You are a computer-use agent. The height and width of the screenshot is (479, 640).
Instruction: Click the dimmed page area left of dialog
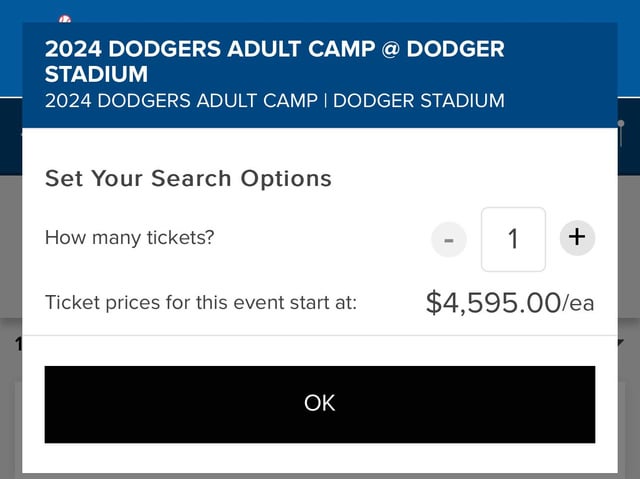coord(11,245)
